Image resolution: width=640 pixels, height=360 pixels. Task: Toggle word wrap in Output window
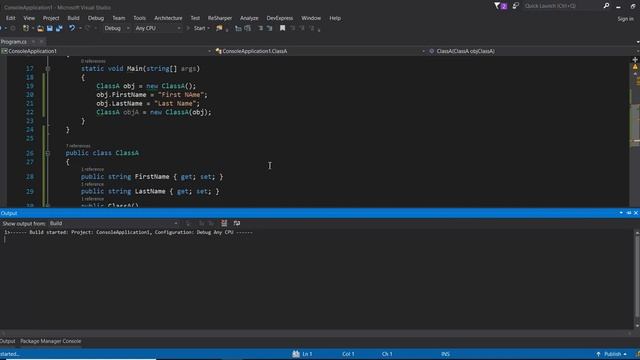[237, 223]
